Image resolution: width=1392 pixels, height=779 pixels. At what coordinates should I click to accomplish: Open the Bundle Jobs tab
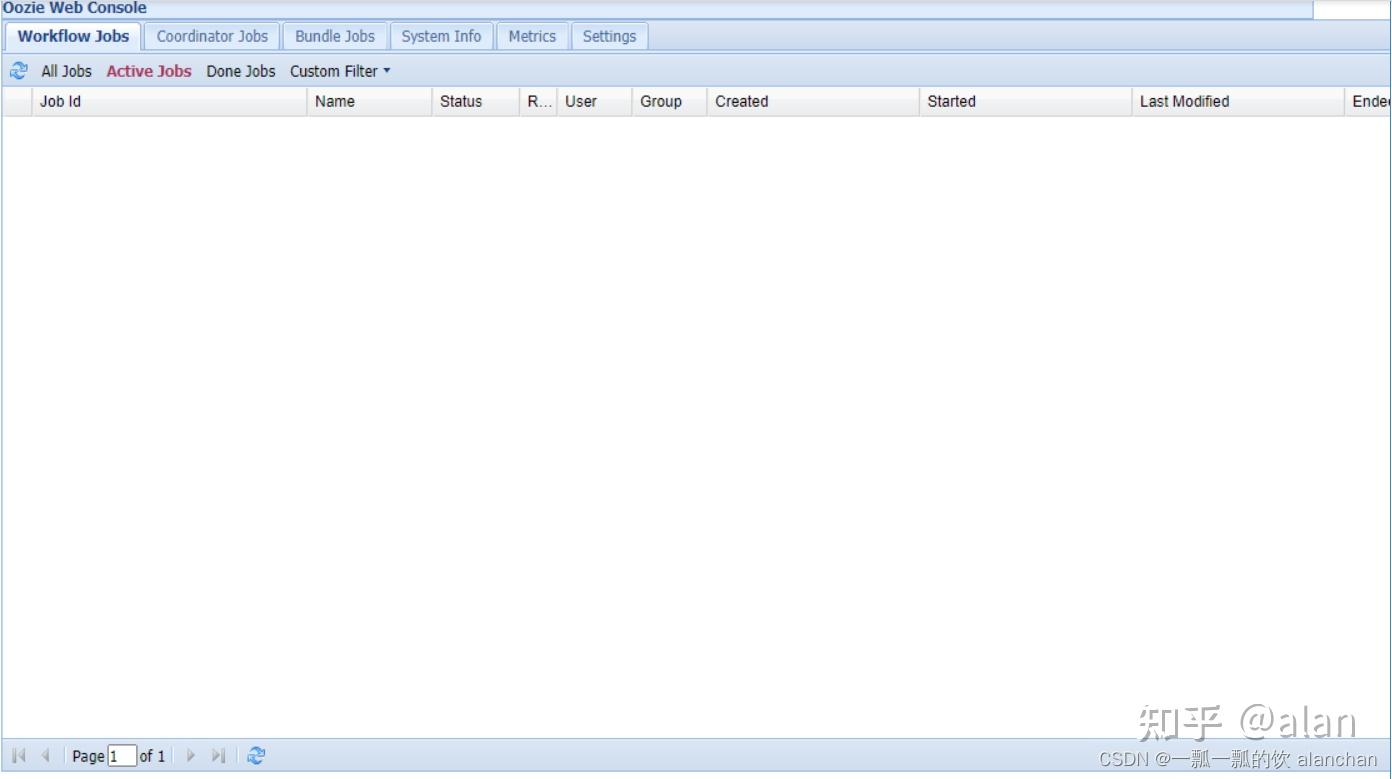(335, 36)
